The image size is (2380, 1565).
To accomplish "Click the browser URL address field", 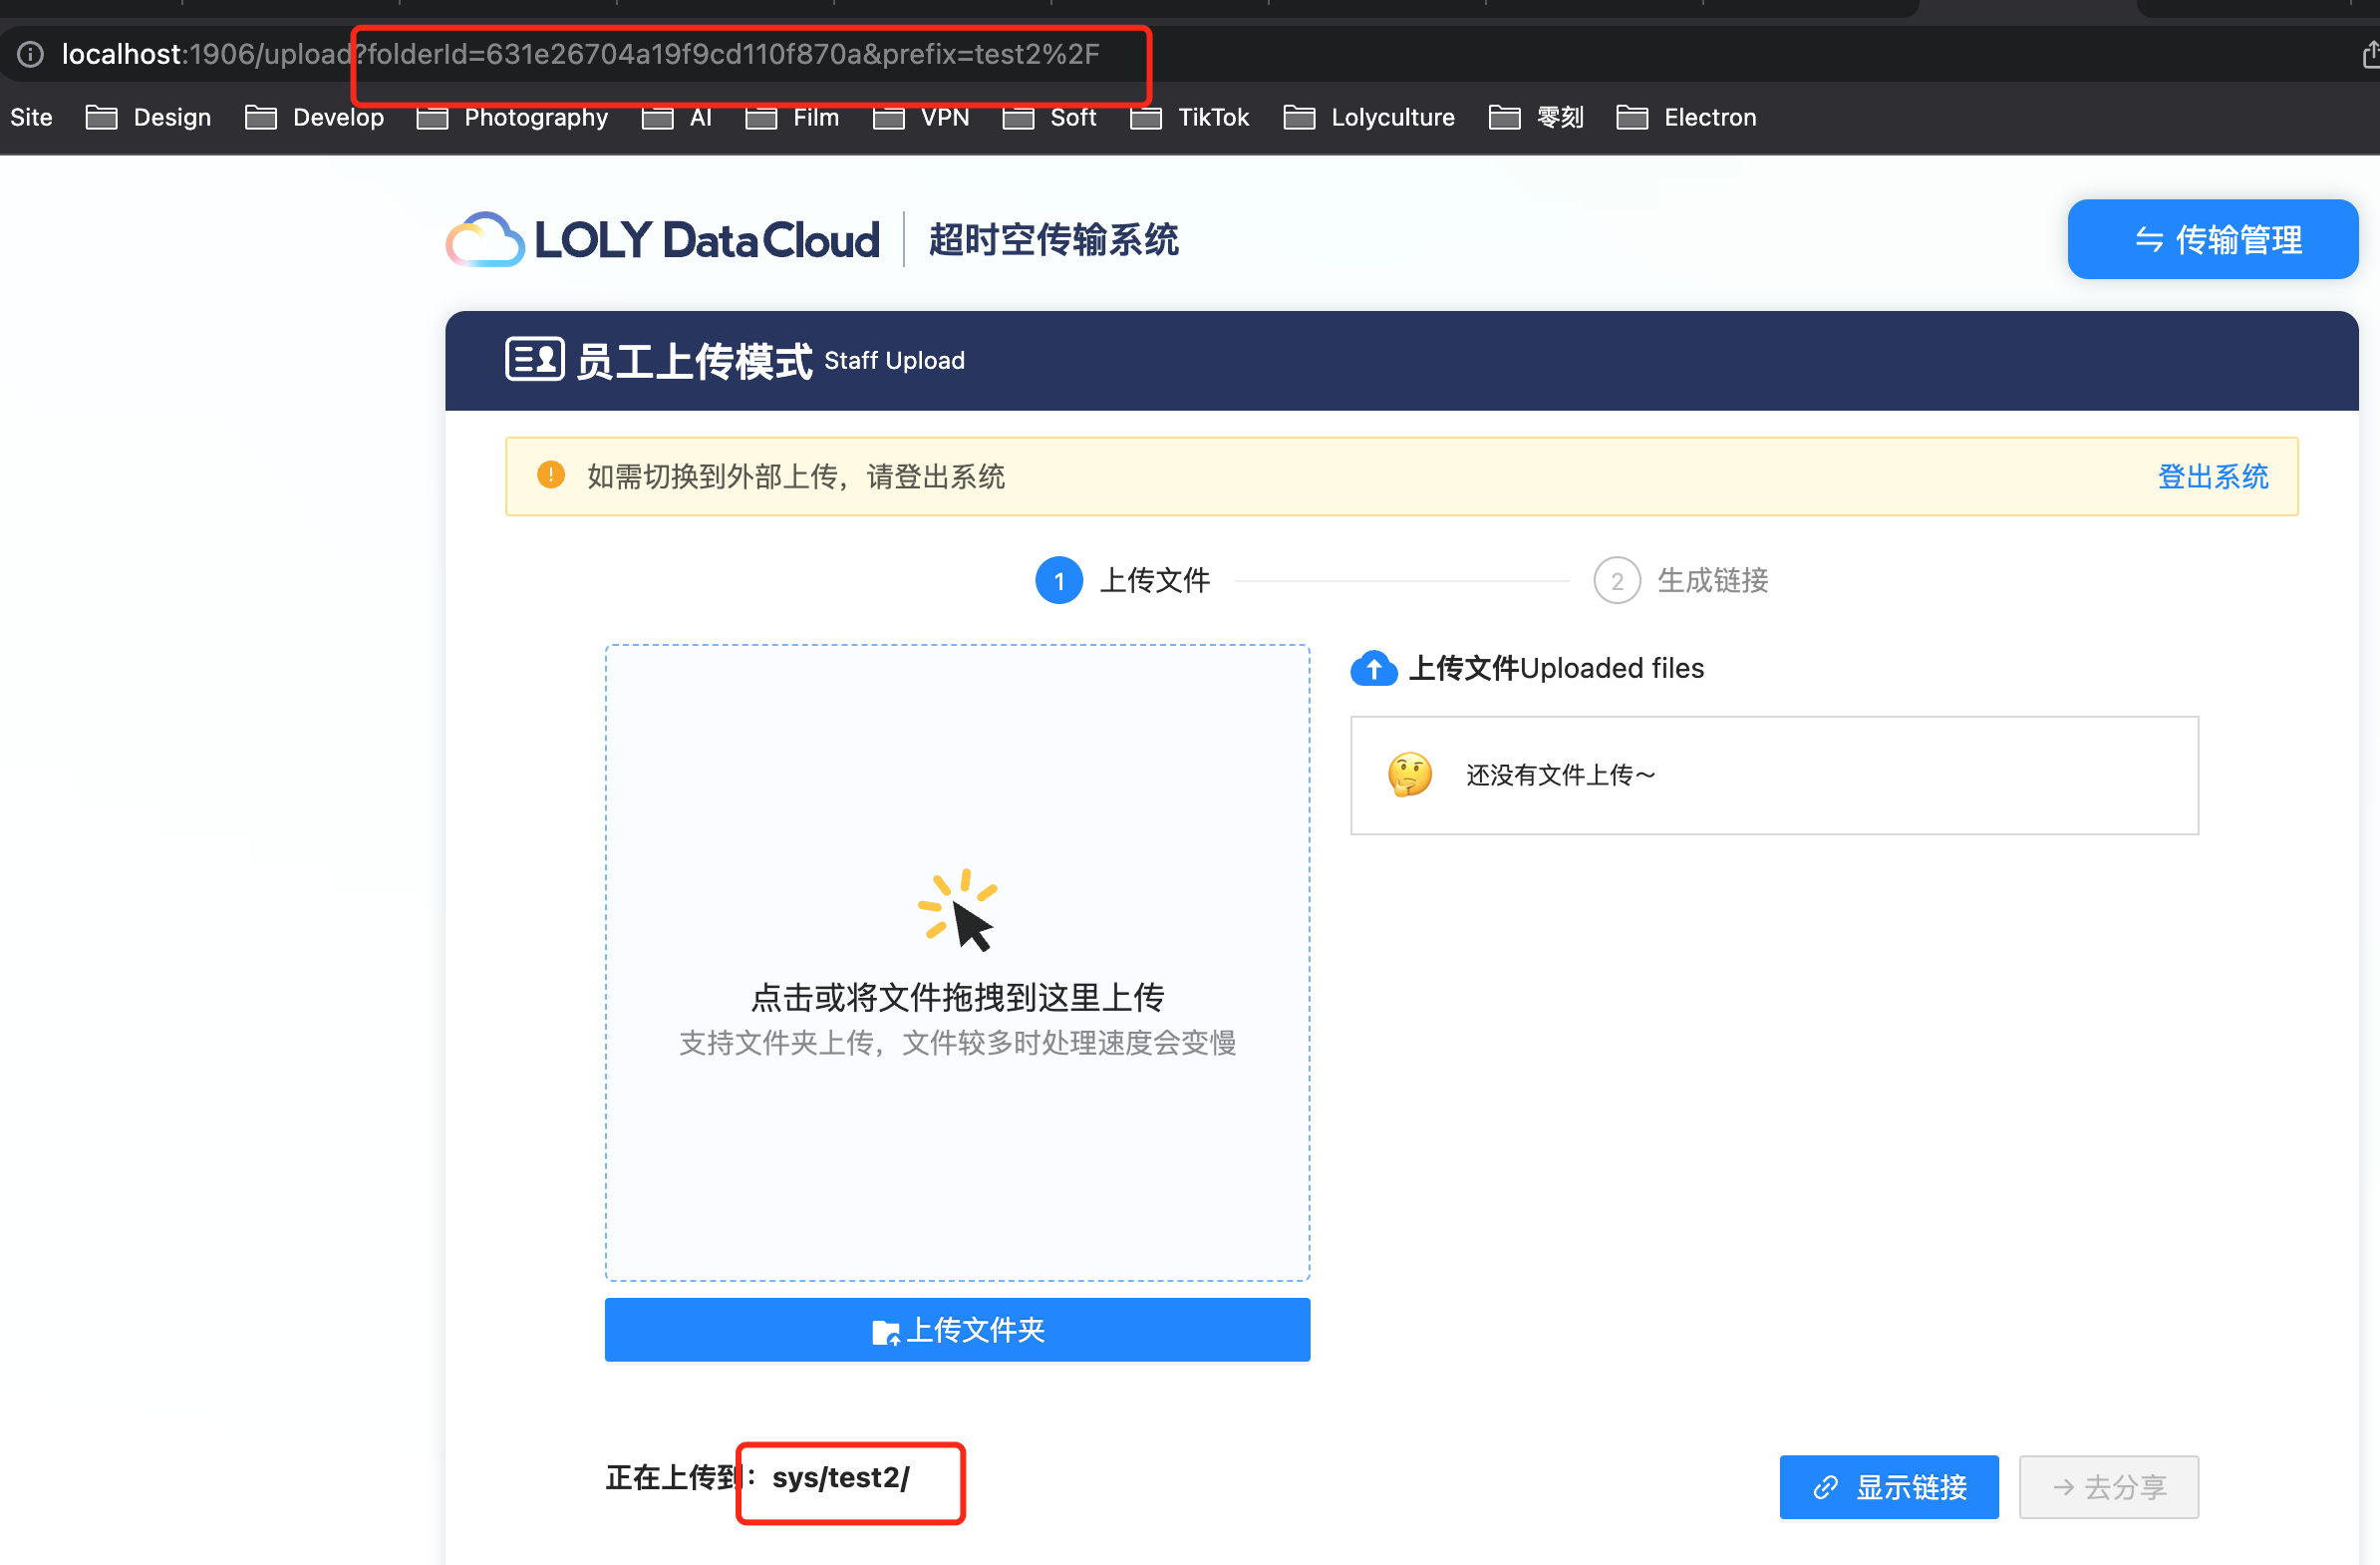I will pos(700,54).
